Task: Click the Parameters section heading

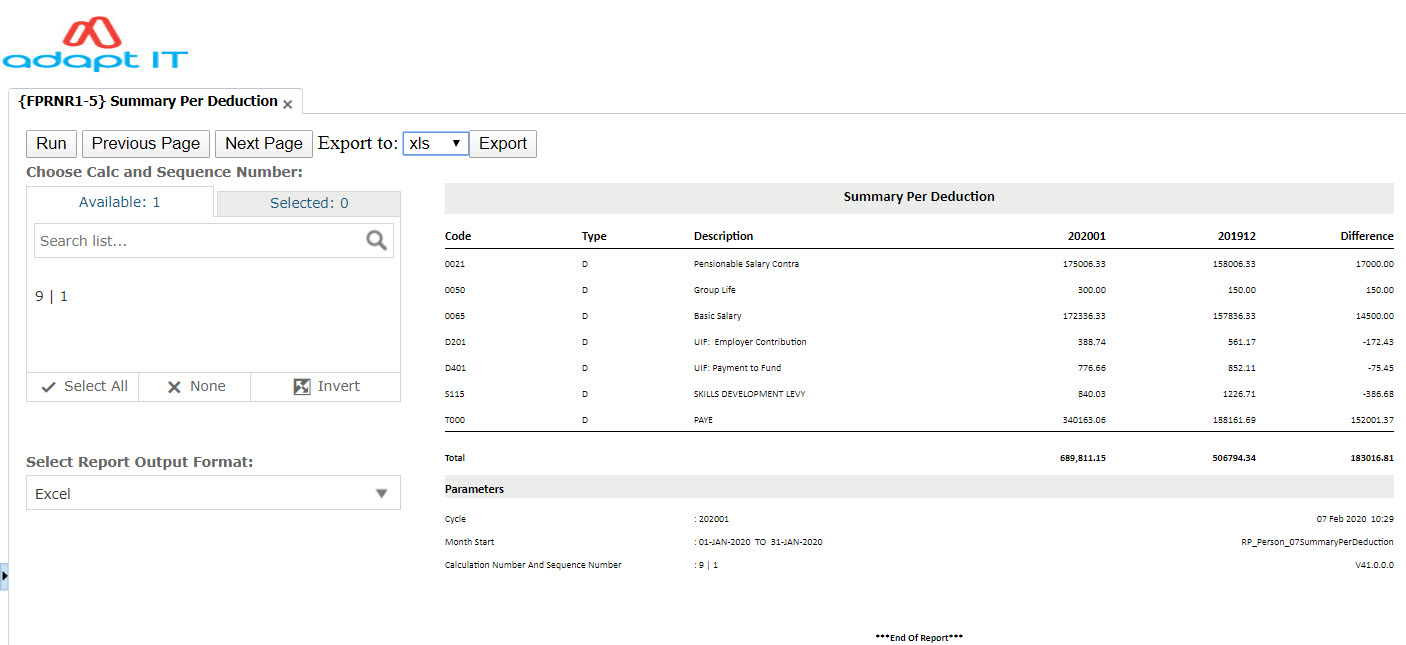Action: pos(474,489)
